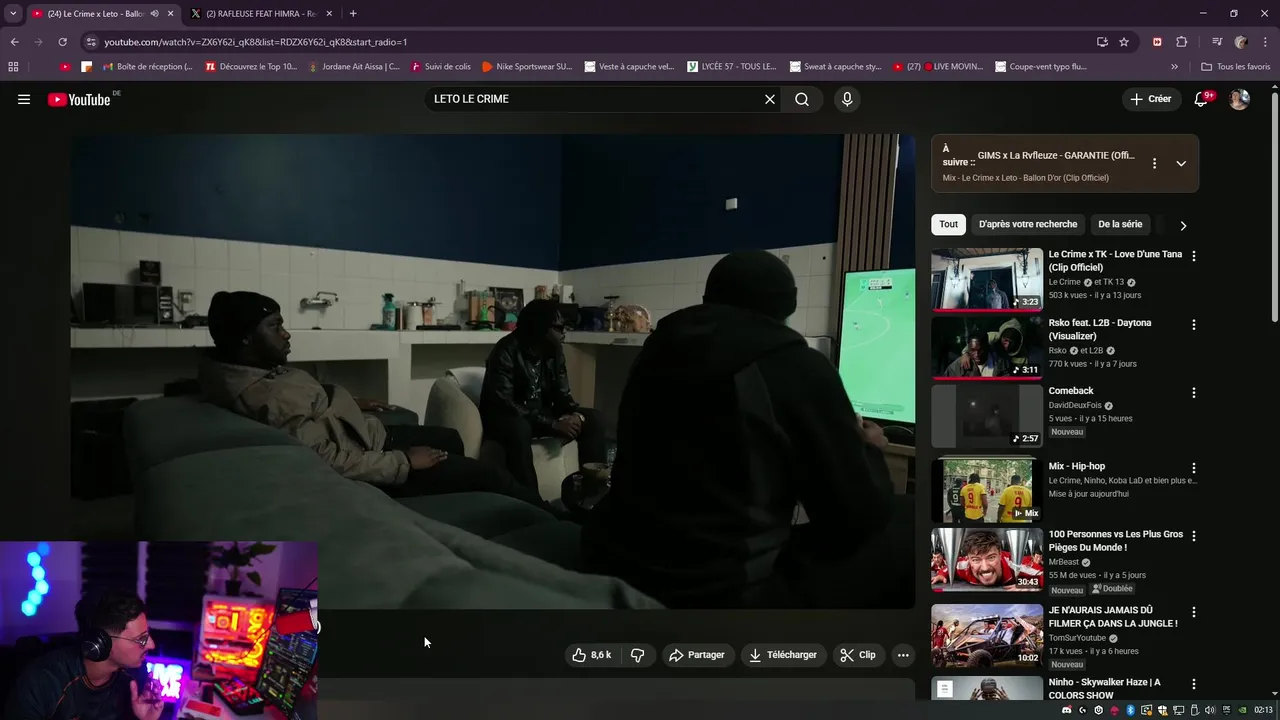Select the Tout filter chip
The width and height of the screenshot is (1280, 720).
click(x=948, y=224)
